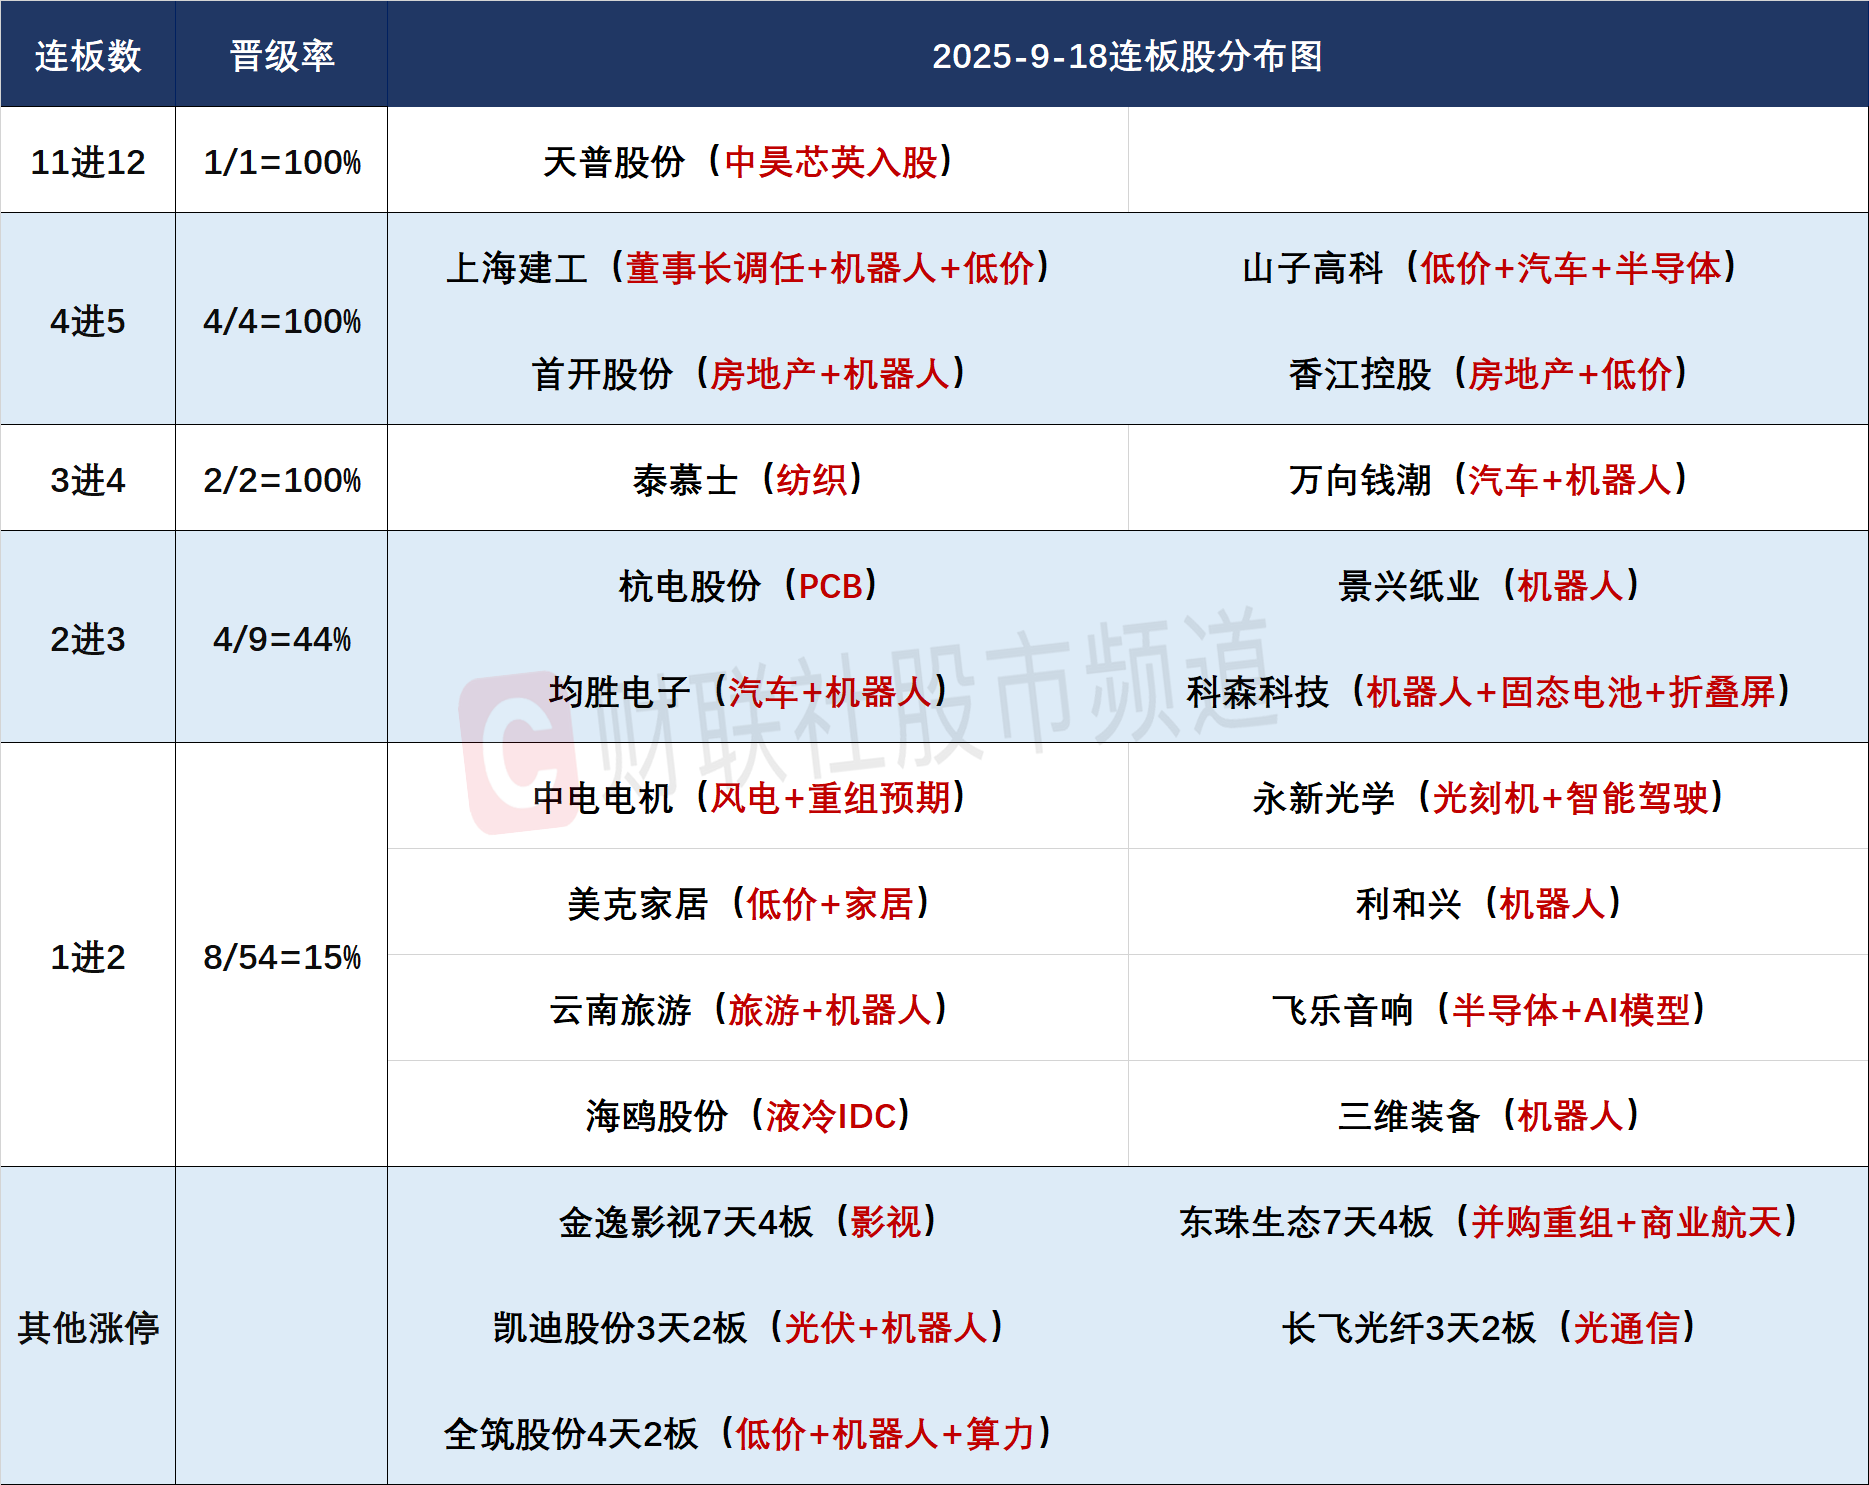Select the 4/9=44% rate cell

pos(282,638)
